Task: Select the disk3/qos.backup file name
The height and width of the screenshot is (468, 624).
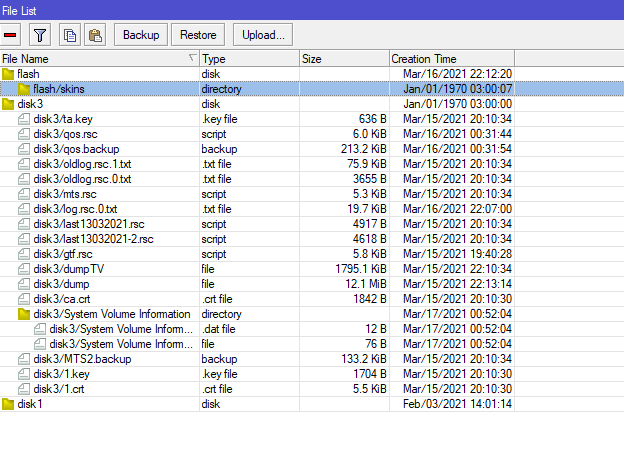Action: coord(76,149)
